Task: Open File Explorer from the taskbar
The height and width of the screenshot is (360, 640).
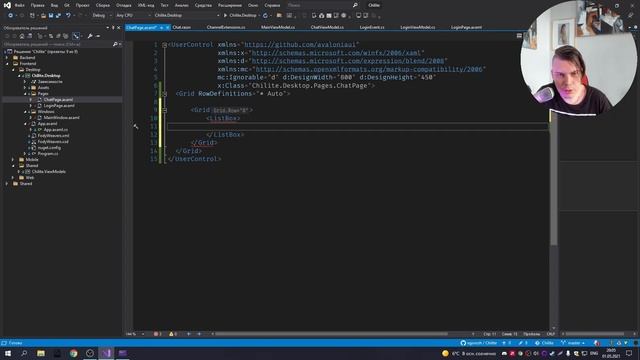Action: click(41, 353)
